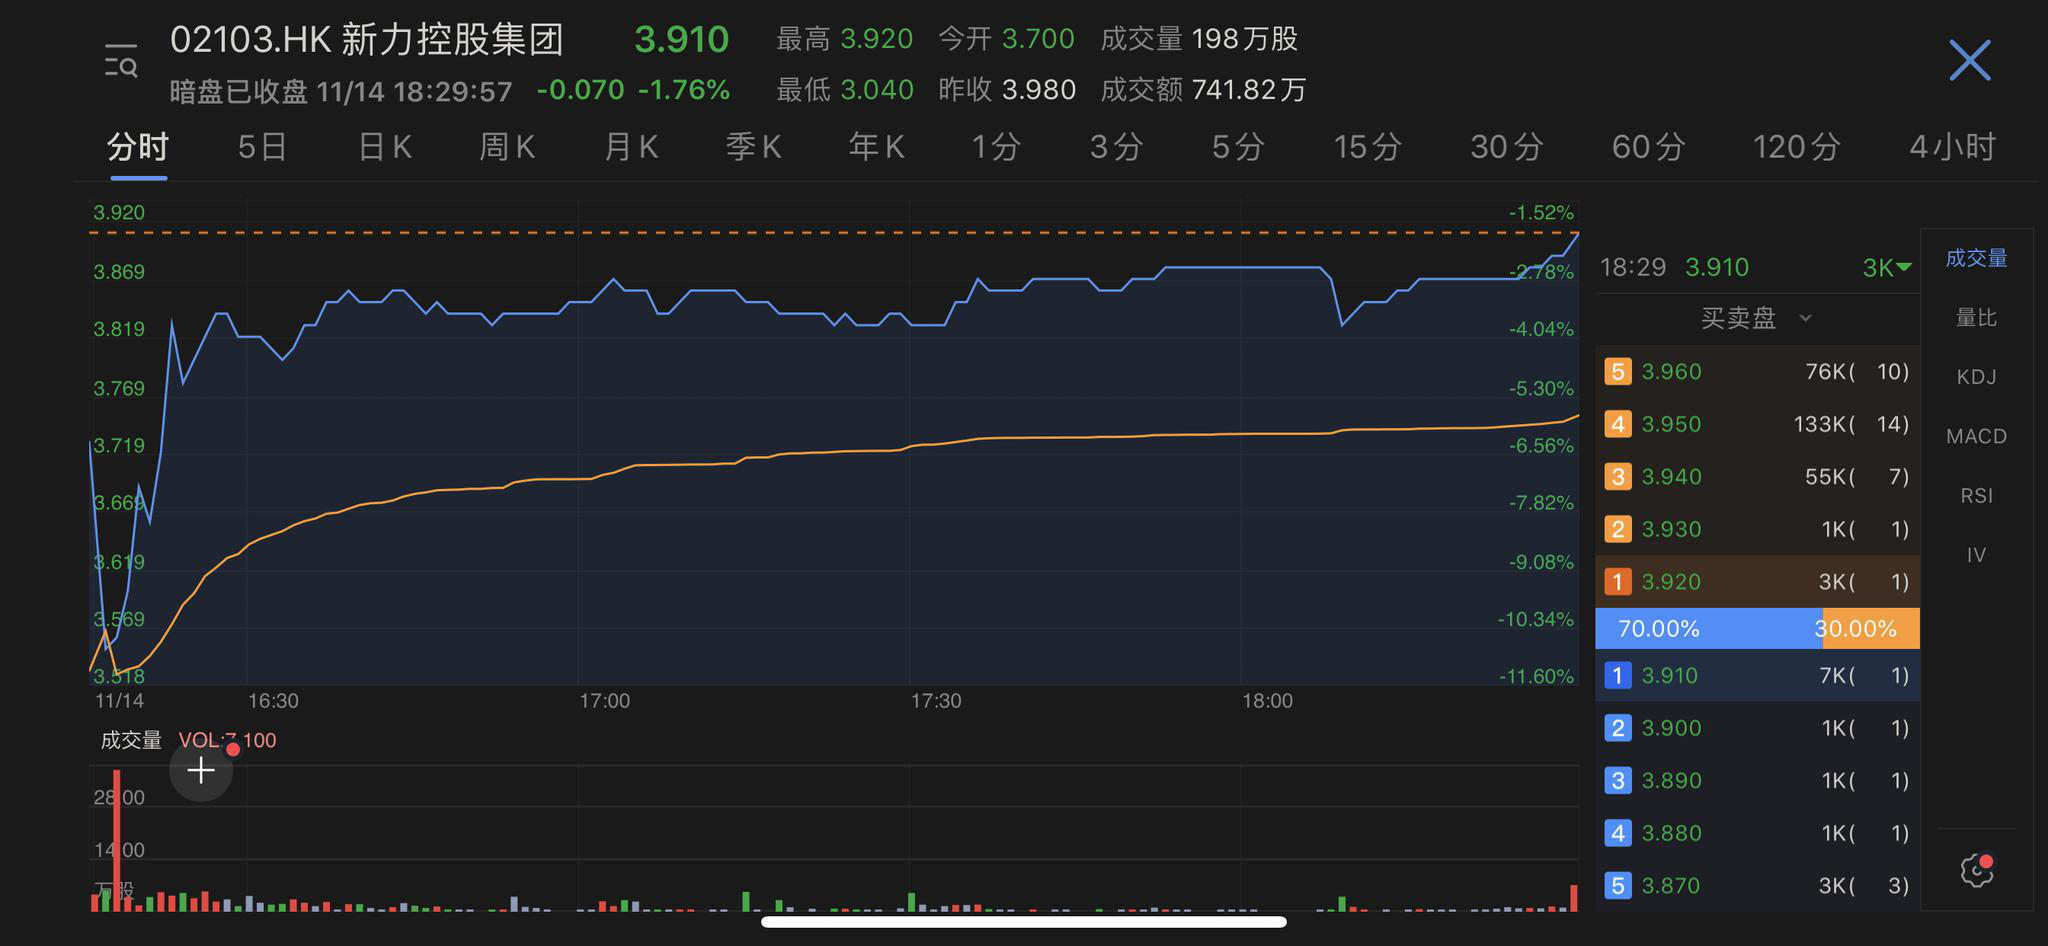This screenshot has width=2048, height=946.
Task: Tap the 18:00 marker on time axis
Action: point(1267,701)
